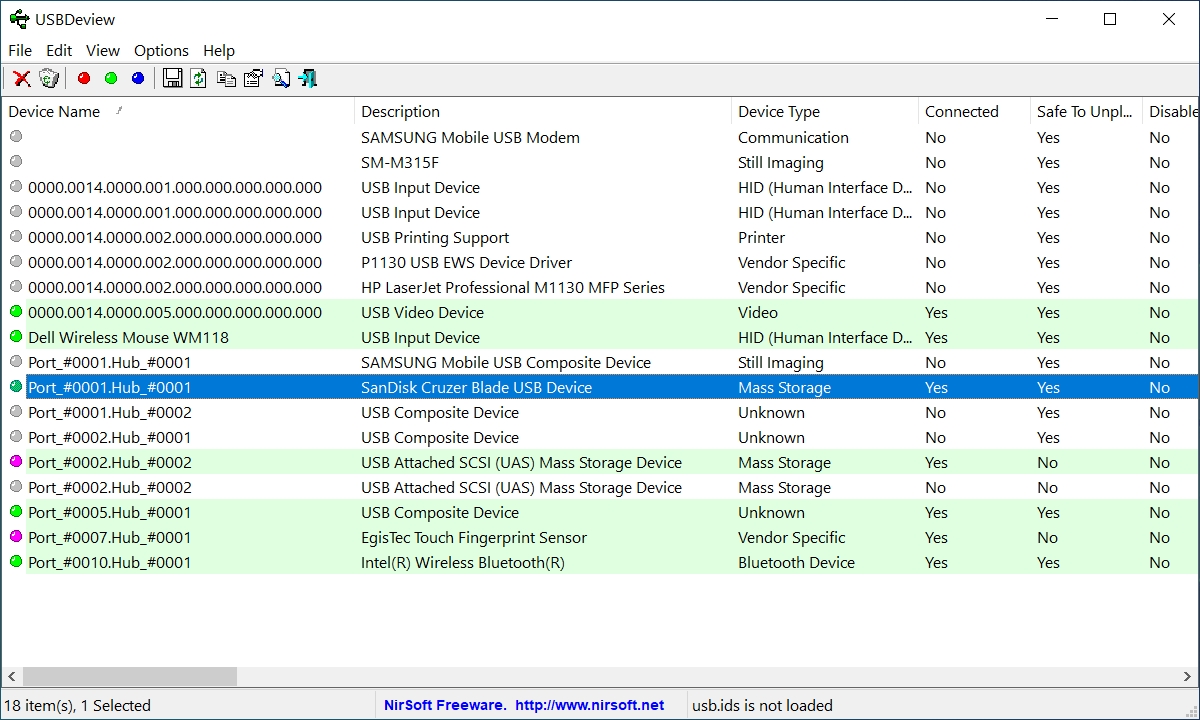Exit USBDeview using the door icon
Screen dimensions: 1200x720
coord(307,78)
